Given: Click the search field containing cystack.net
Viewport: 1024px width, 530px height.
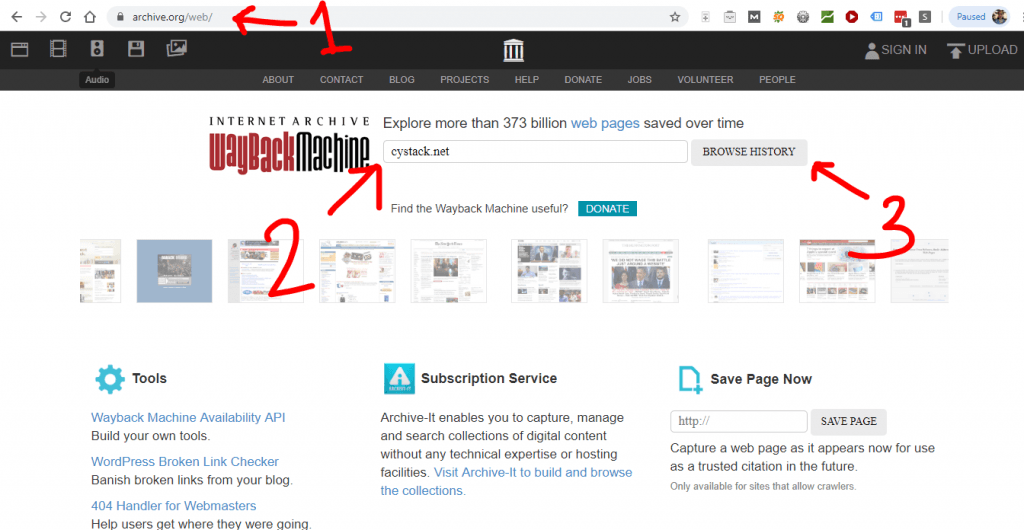Looking at the screenshot, I should pyautogui.click(x=536, y=151).
